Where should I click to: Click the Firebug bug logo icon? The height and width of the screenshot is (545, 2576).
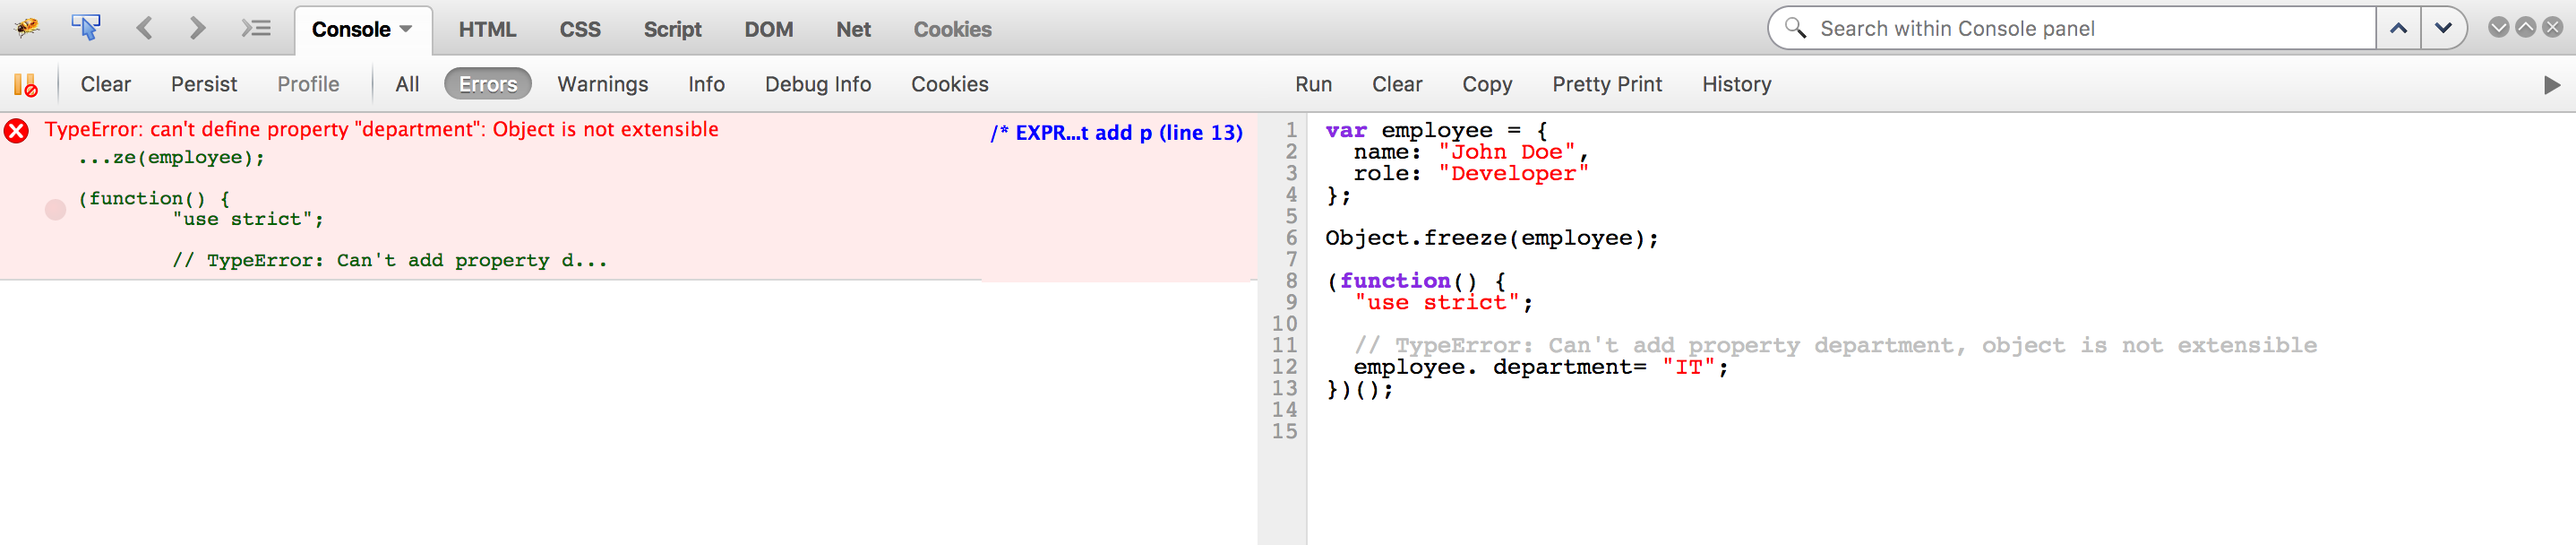click(27, 28)
